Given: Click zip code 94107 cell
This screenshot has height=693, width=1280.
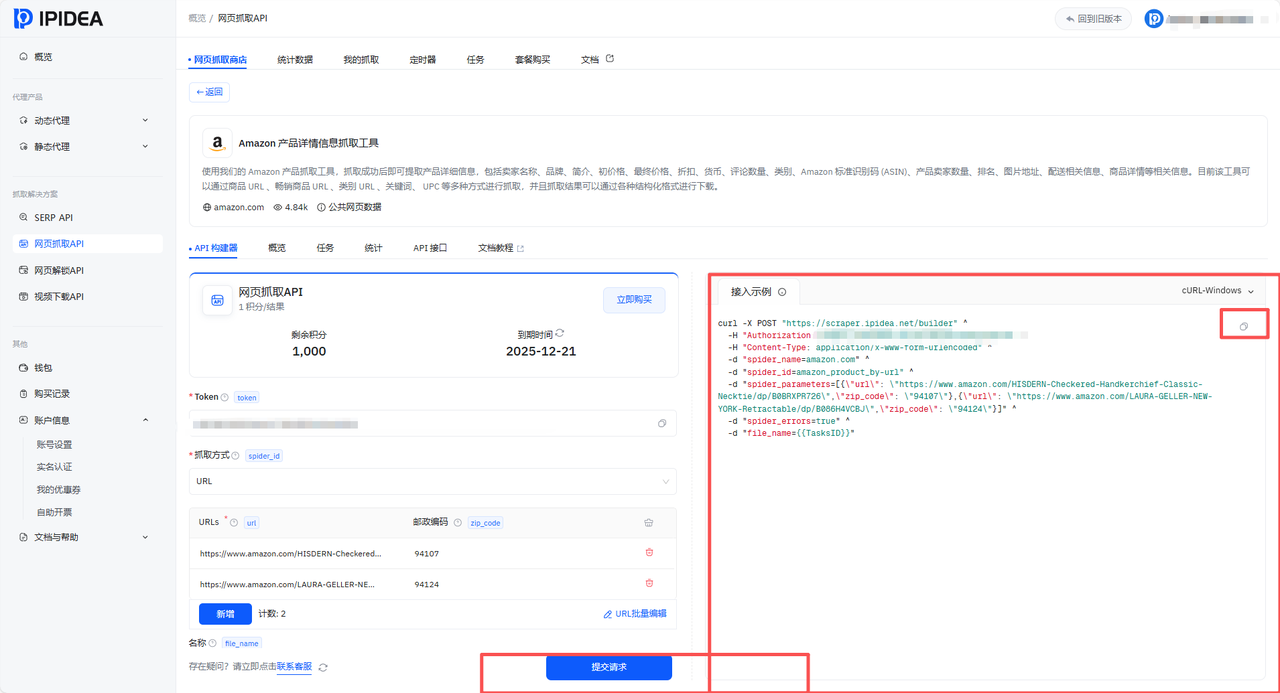Looking at the screenshot, I should coord(427,553).
